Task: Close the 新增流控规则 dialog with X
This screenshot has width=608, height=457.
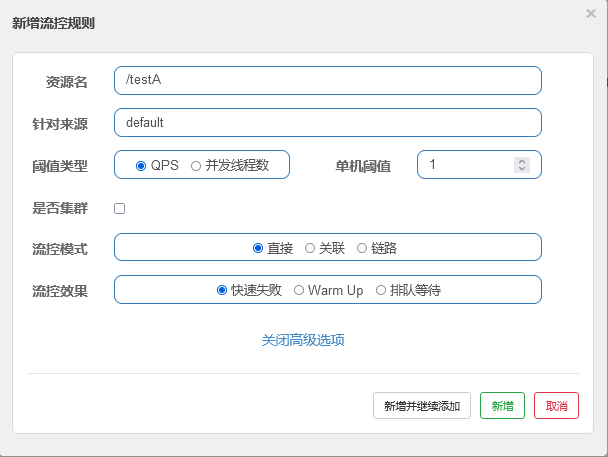Action: coord(591,14)
